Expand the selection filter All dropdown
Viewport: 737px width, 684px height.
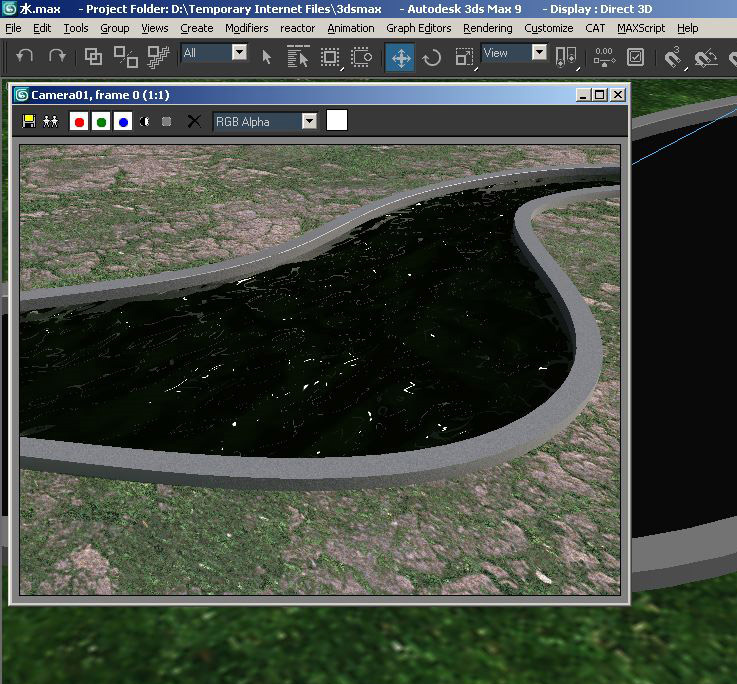(x=239, y=53)
